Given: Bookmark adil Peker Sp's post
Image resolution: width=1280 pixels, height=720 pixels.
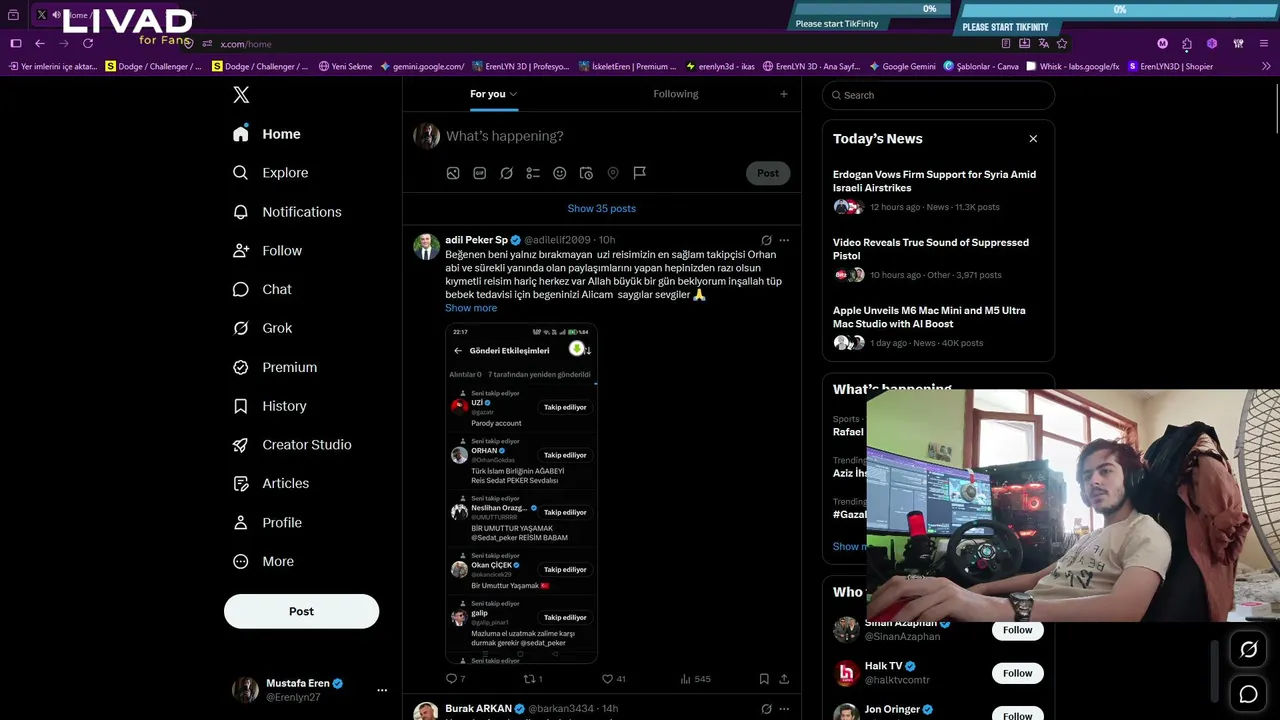Looking at the screenshot, I should coord(764,679).
